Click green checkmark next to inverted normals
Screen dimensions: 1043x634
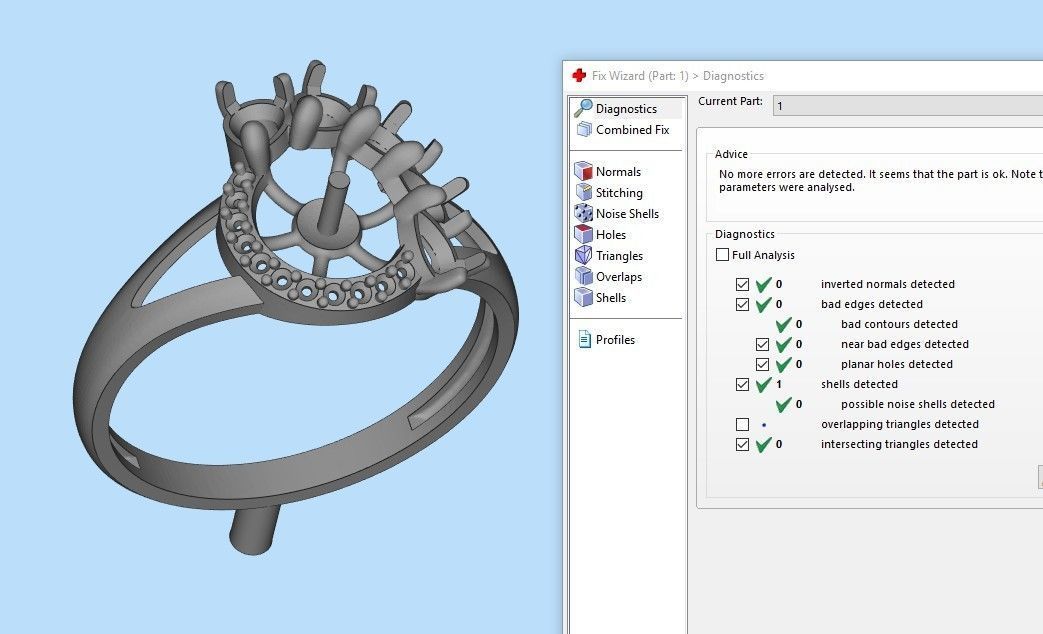[x=764, y=284]
